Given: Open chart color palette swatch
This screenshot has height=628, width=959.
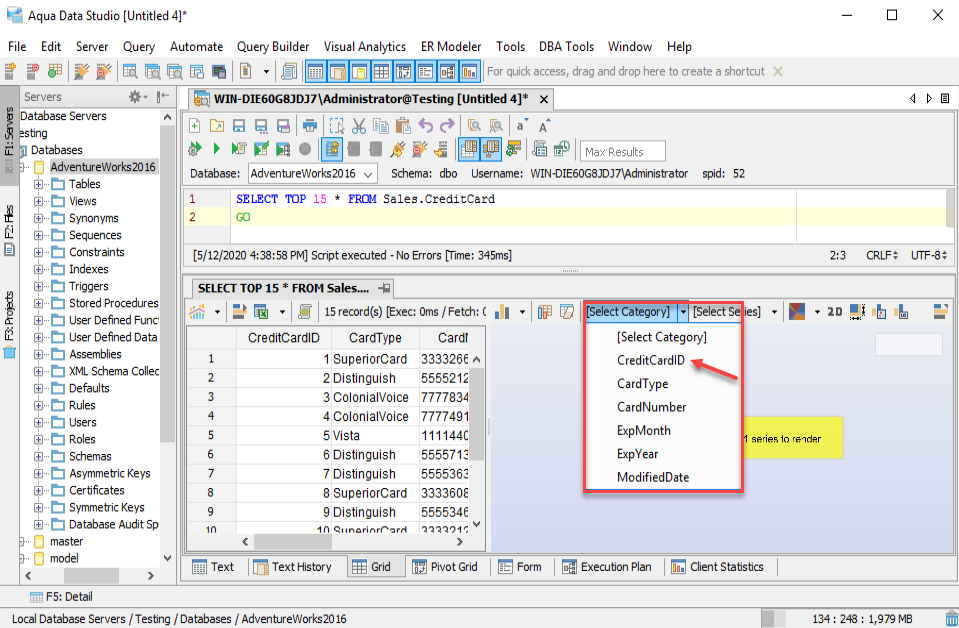Looking at the screenshot, I should [x=797, y=312].
